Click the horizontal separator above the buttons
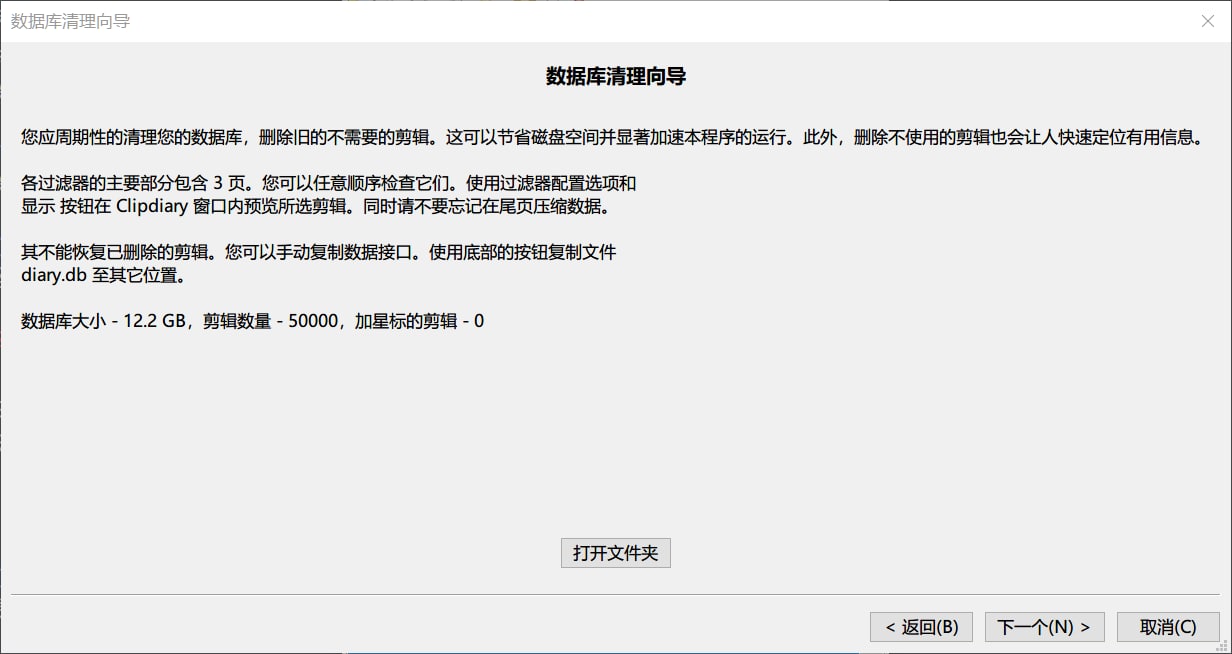 pos(615,595)
